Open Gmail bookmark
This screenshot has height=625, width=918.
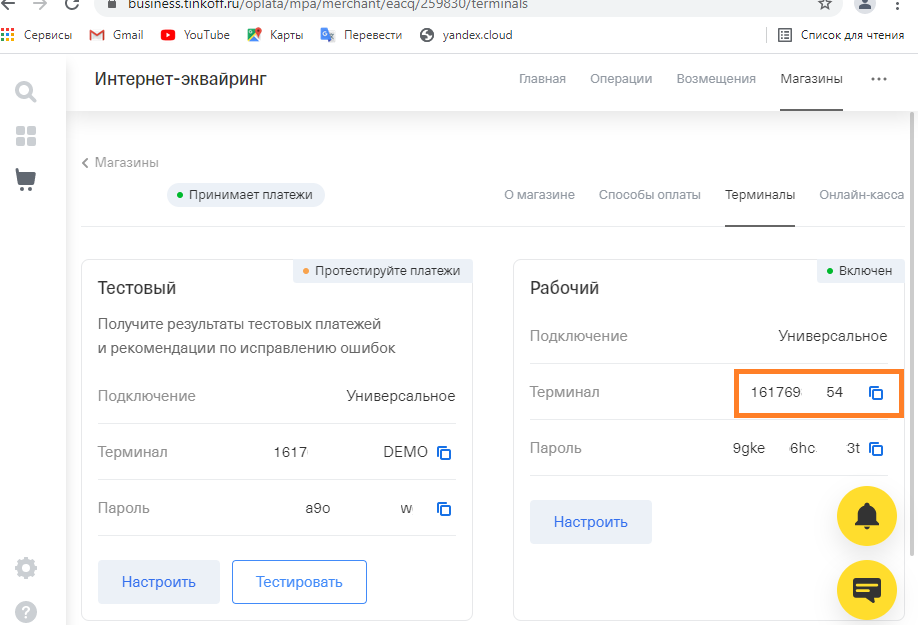click(117, 35)
